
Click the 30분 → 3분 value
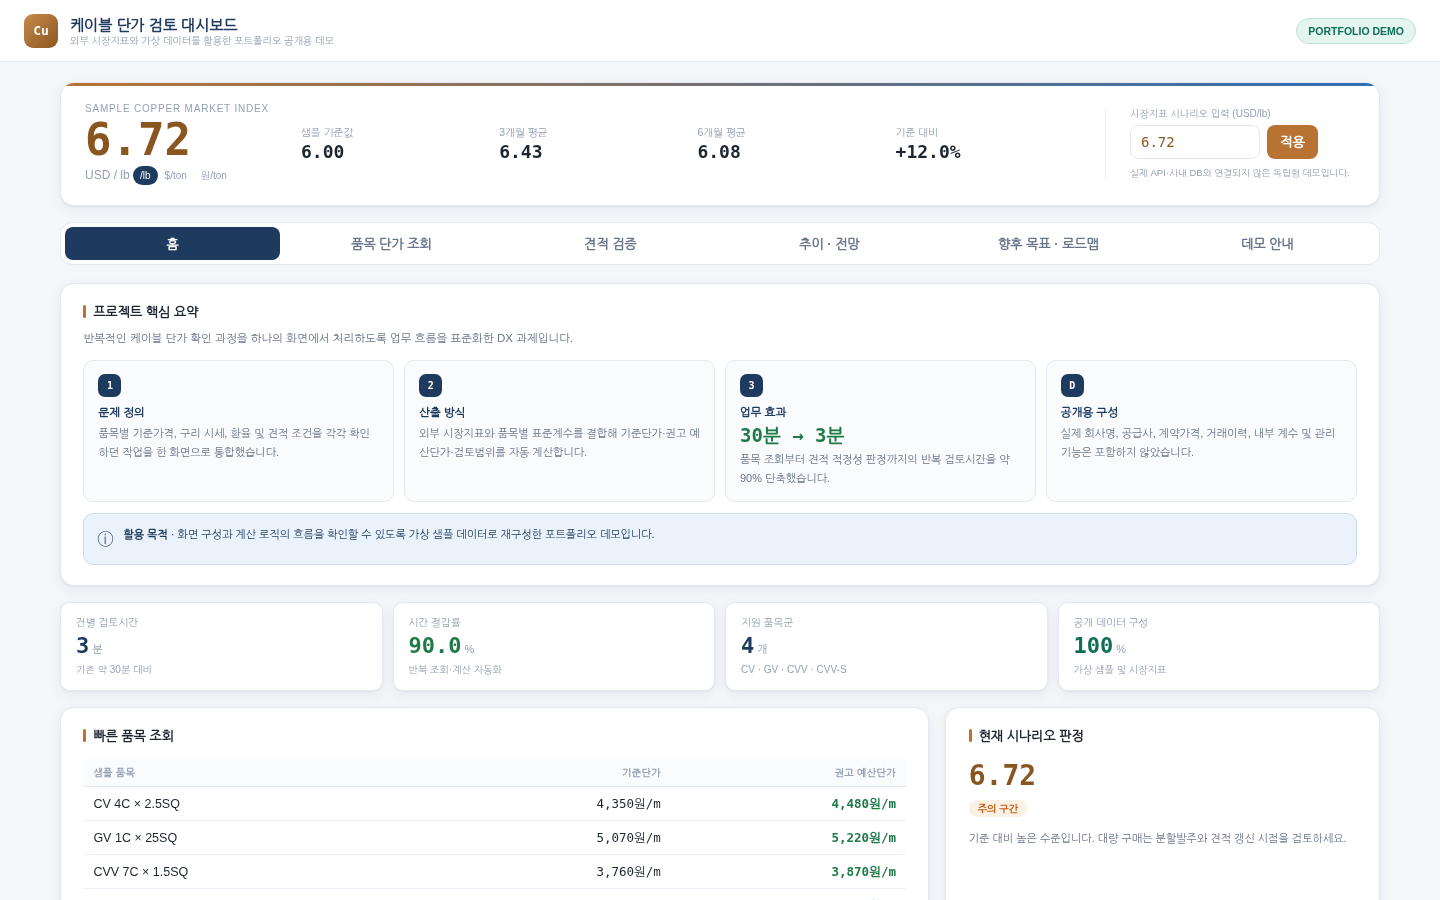click(792, 435)
